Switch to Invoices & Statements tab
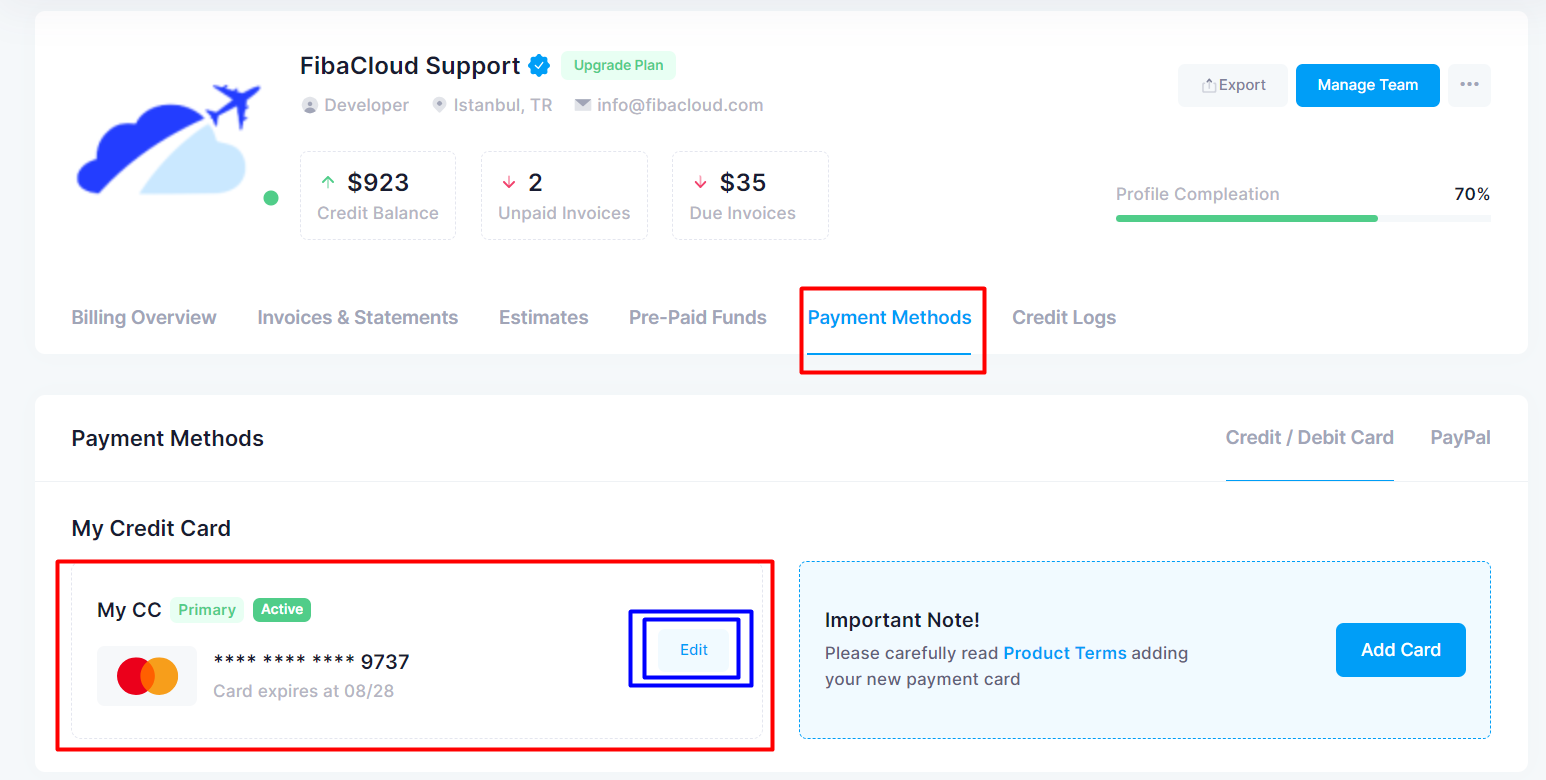Image resolution: width=1546 pixels, height=780 pixels. click(357, 317)
